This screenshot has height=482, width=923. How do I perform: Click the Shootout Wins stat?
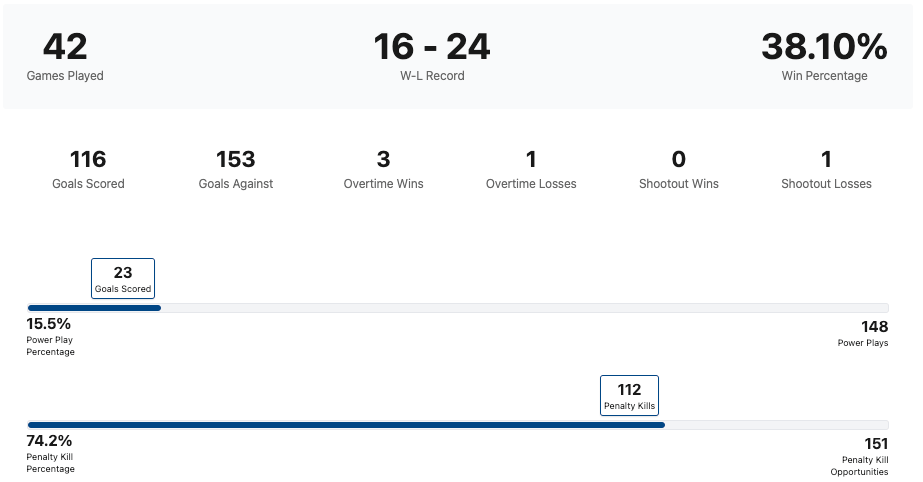(x=679, y=168)
